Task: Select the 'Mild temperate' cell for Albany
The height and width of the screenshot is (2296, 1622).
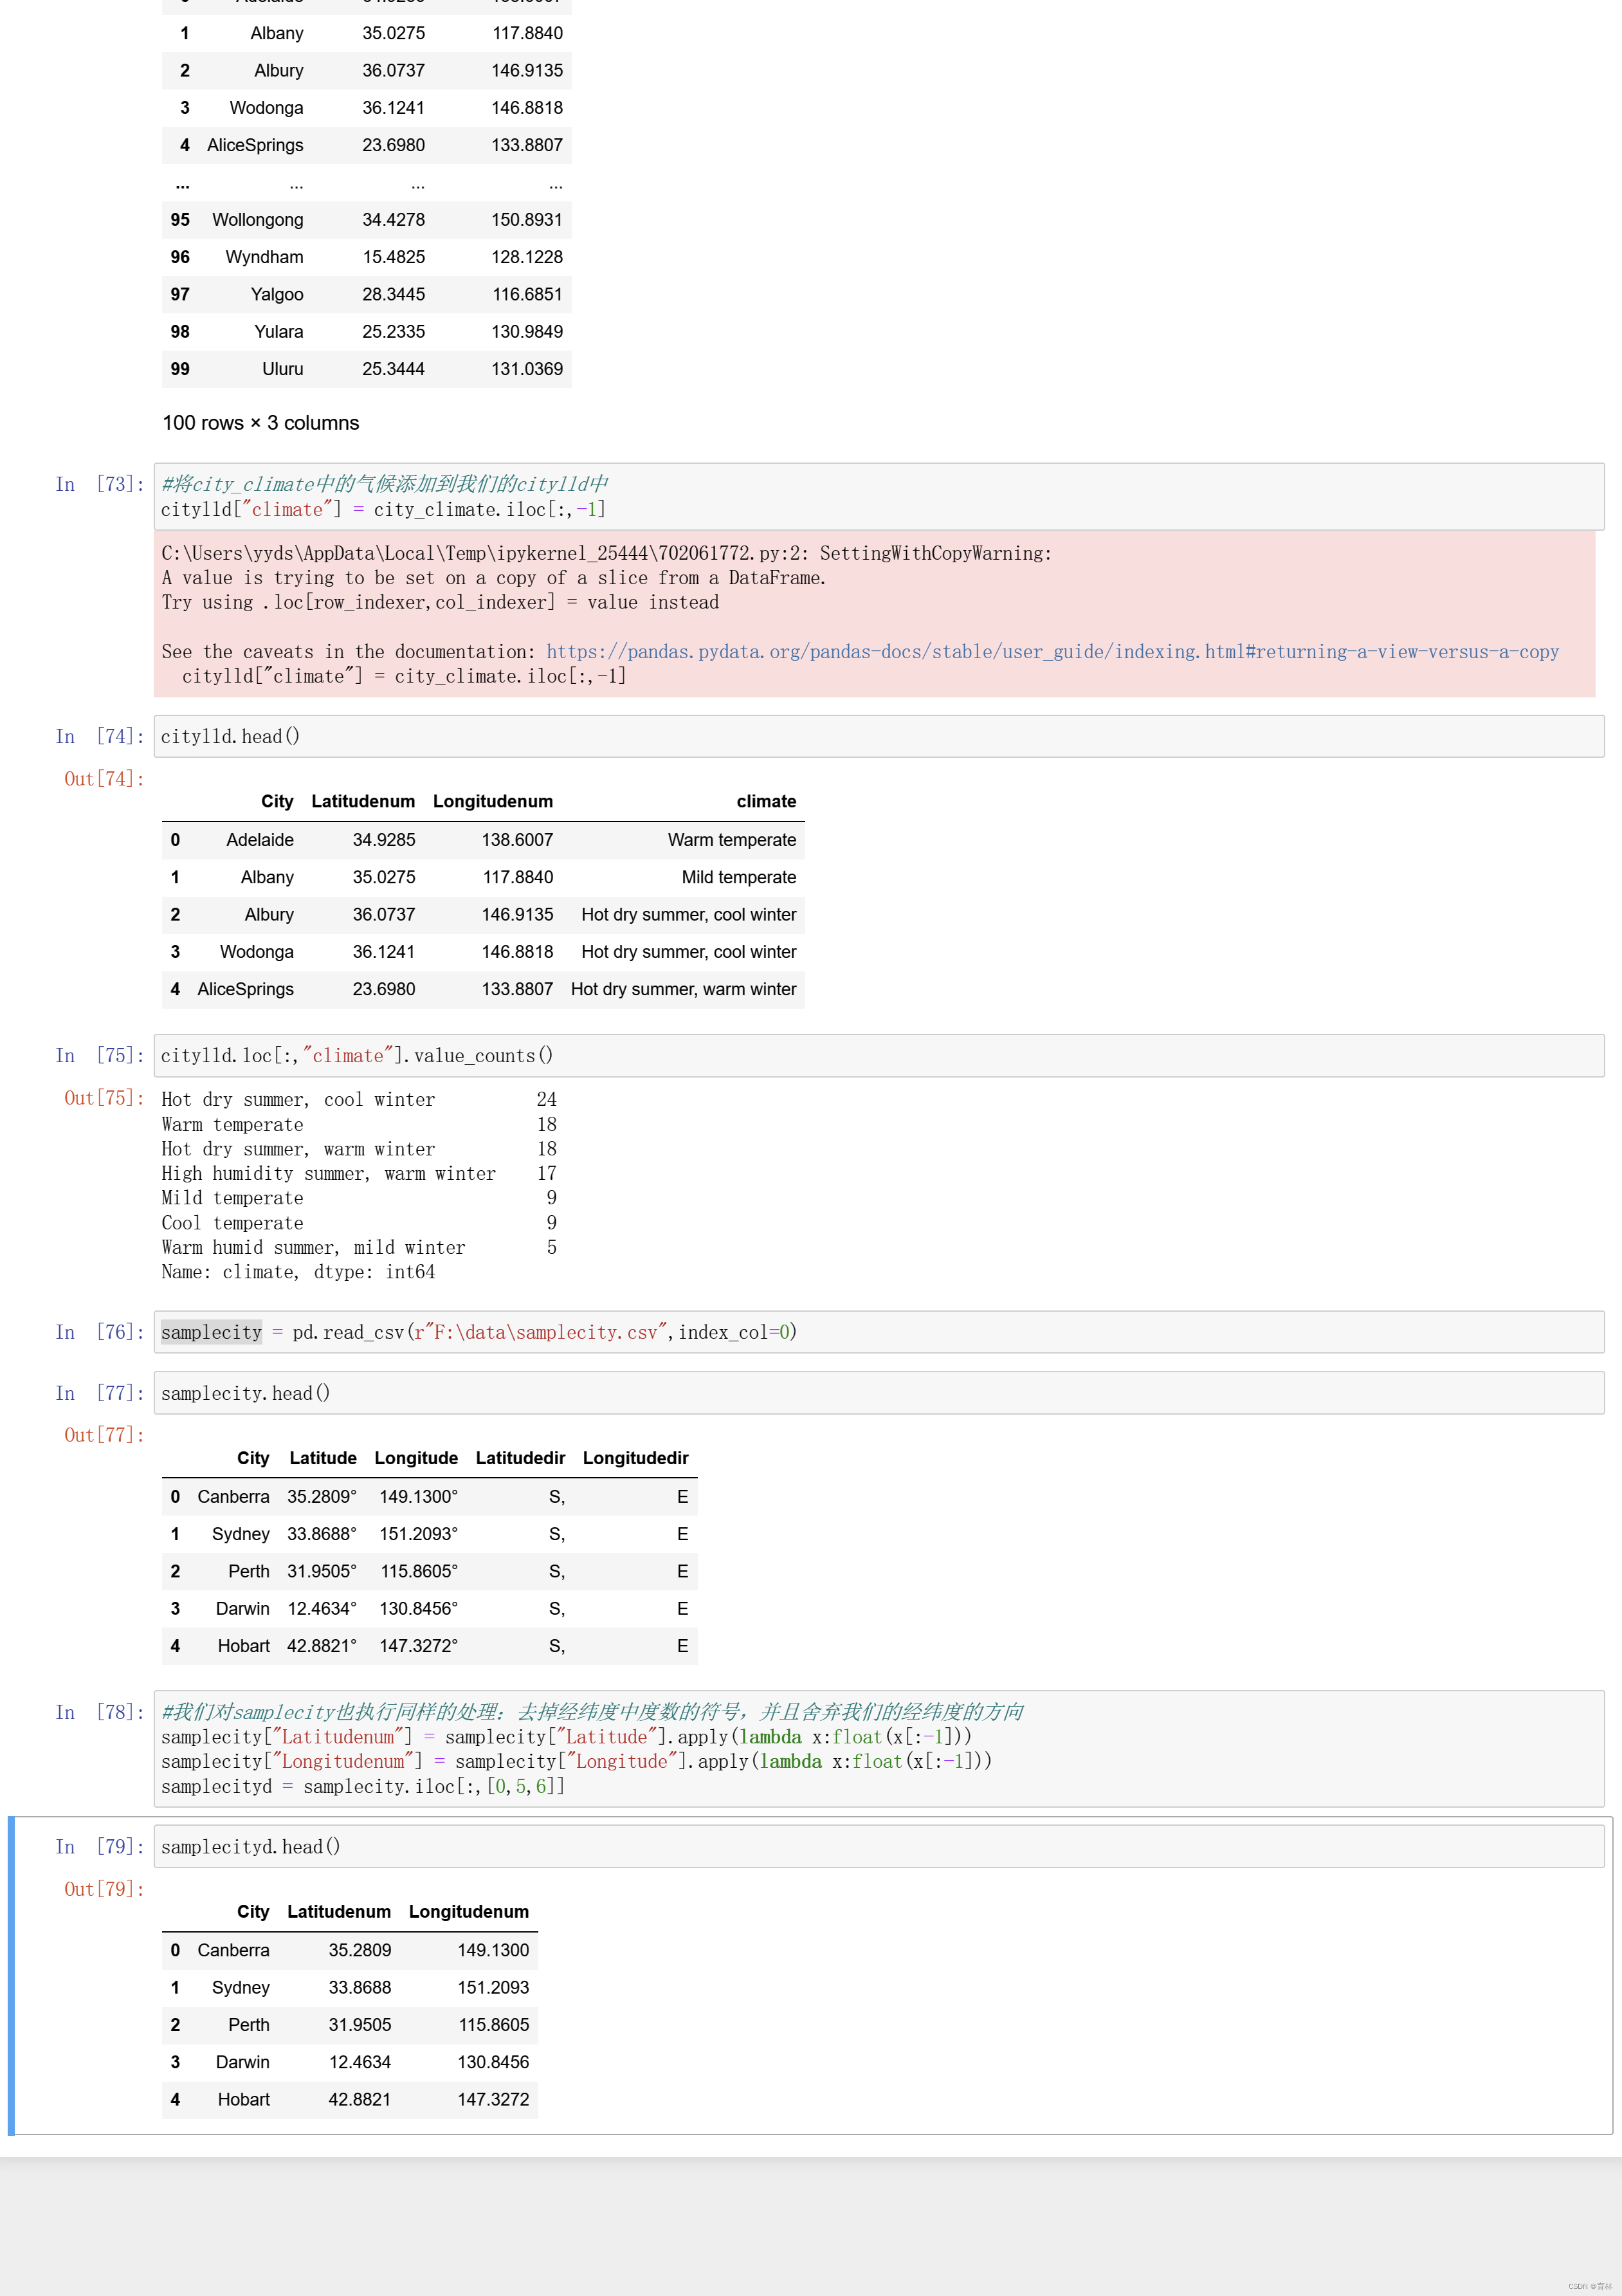Action: click(x=739, y=877)
